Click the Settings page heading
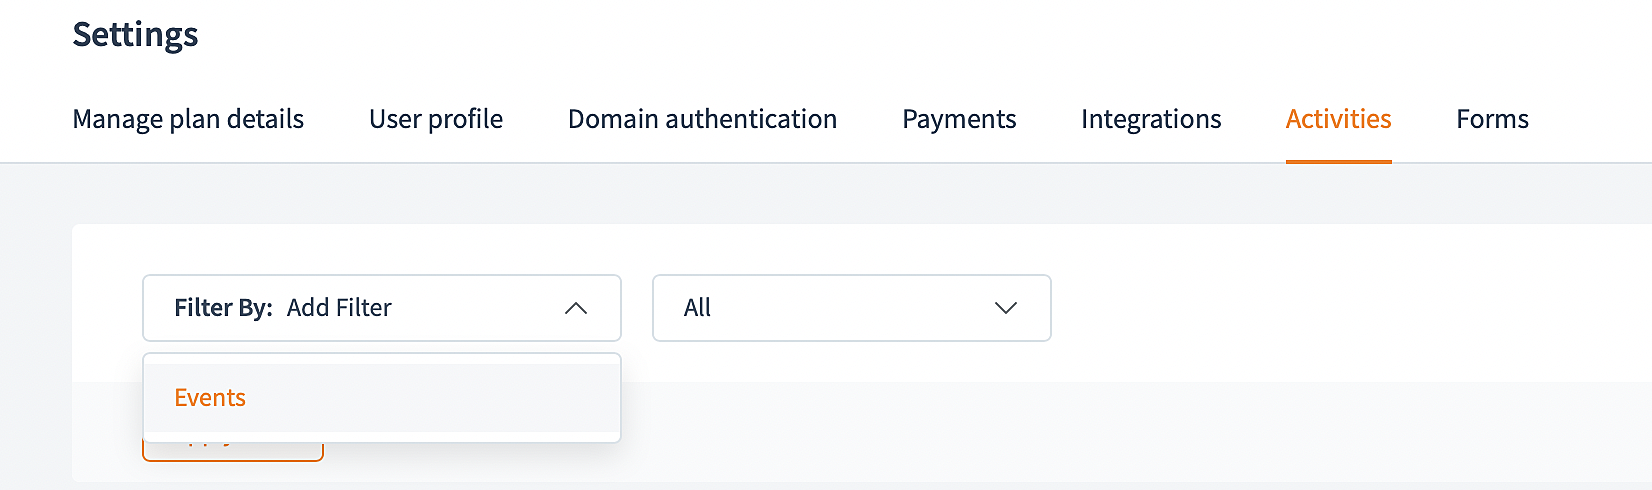This screenshot has height=490, width=1652. [136, 35]
